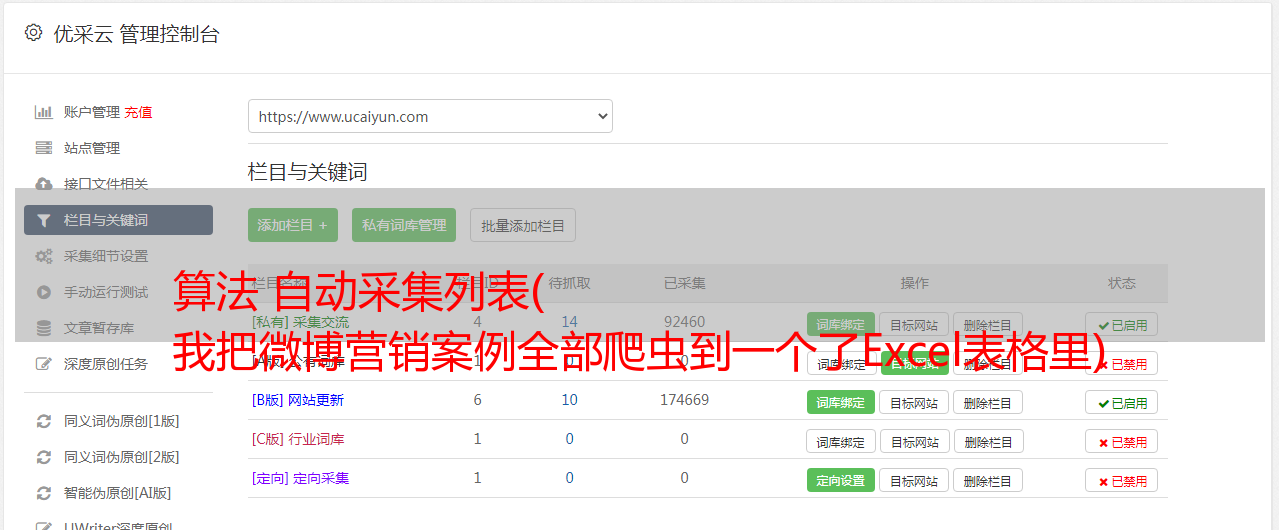Click the 添加栏目 + button
The width and height of the screenshot is (1279, 530).
click(293, 225)
